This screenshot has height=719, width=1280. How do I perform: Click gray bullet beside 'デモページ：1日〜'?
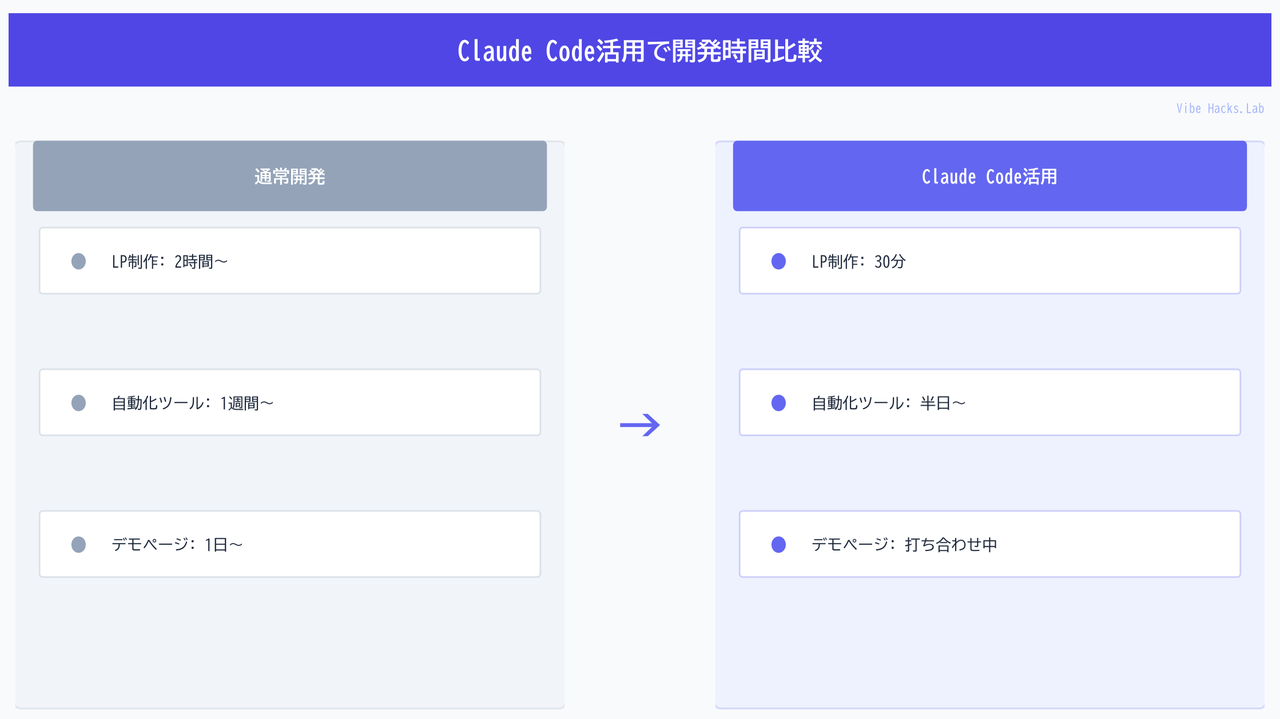click(x=79, y=545)
